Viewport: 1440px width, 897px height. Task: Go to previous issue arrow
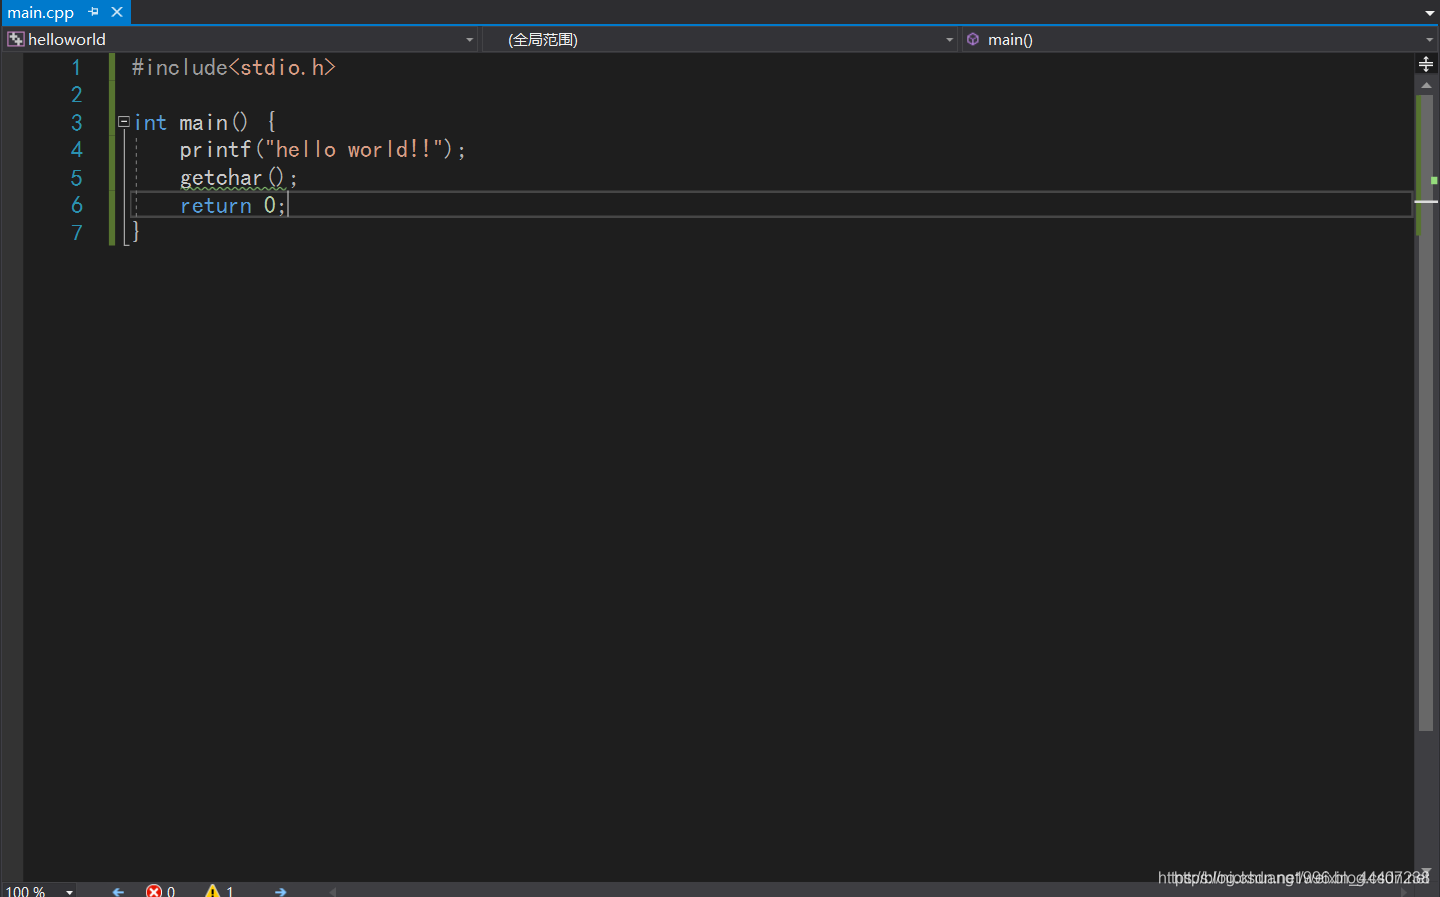[118, 891]
